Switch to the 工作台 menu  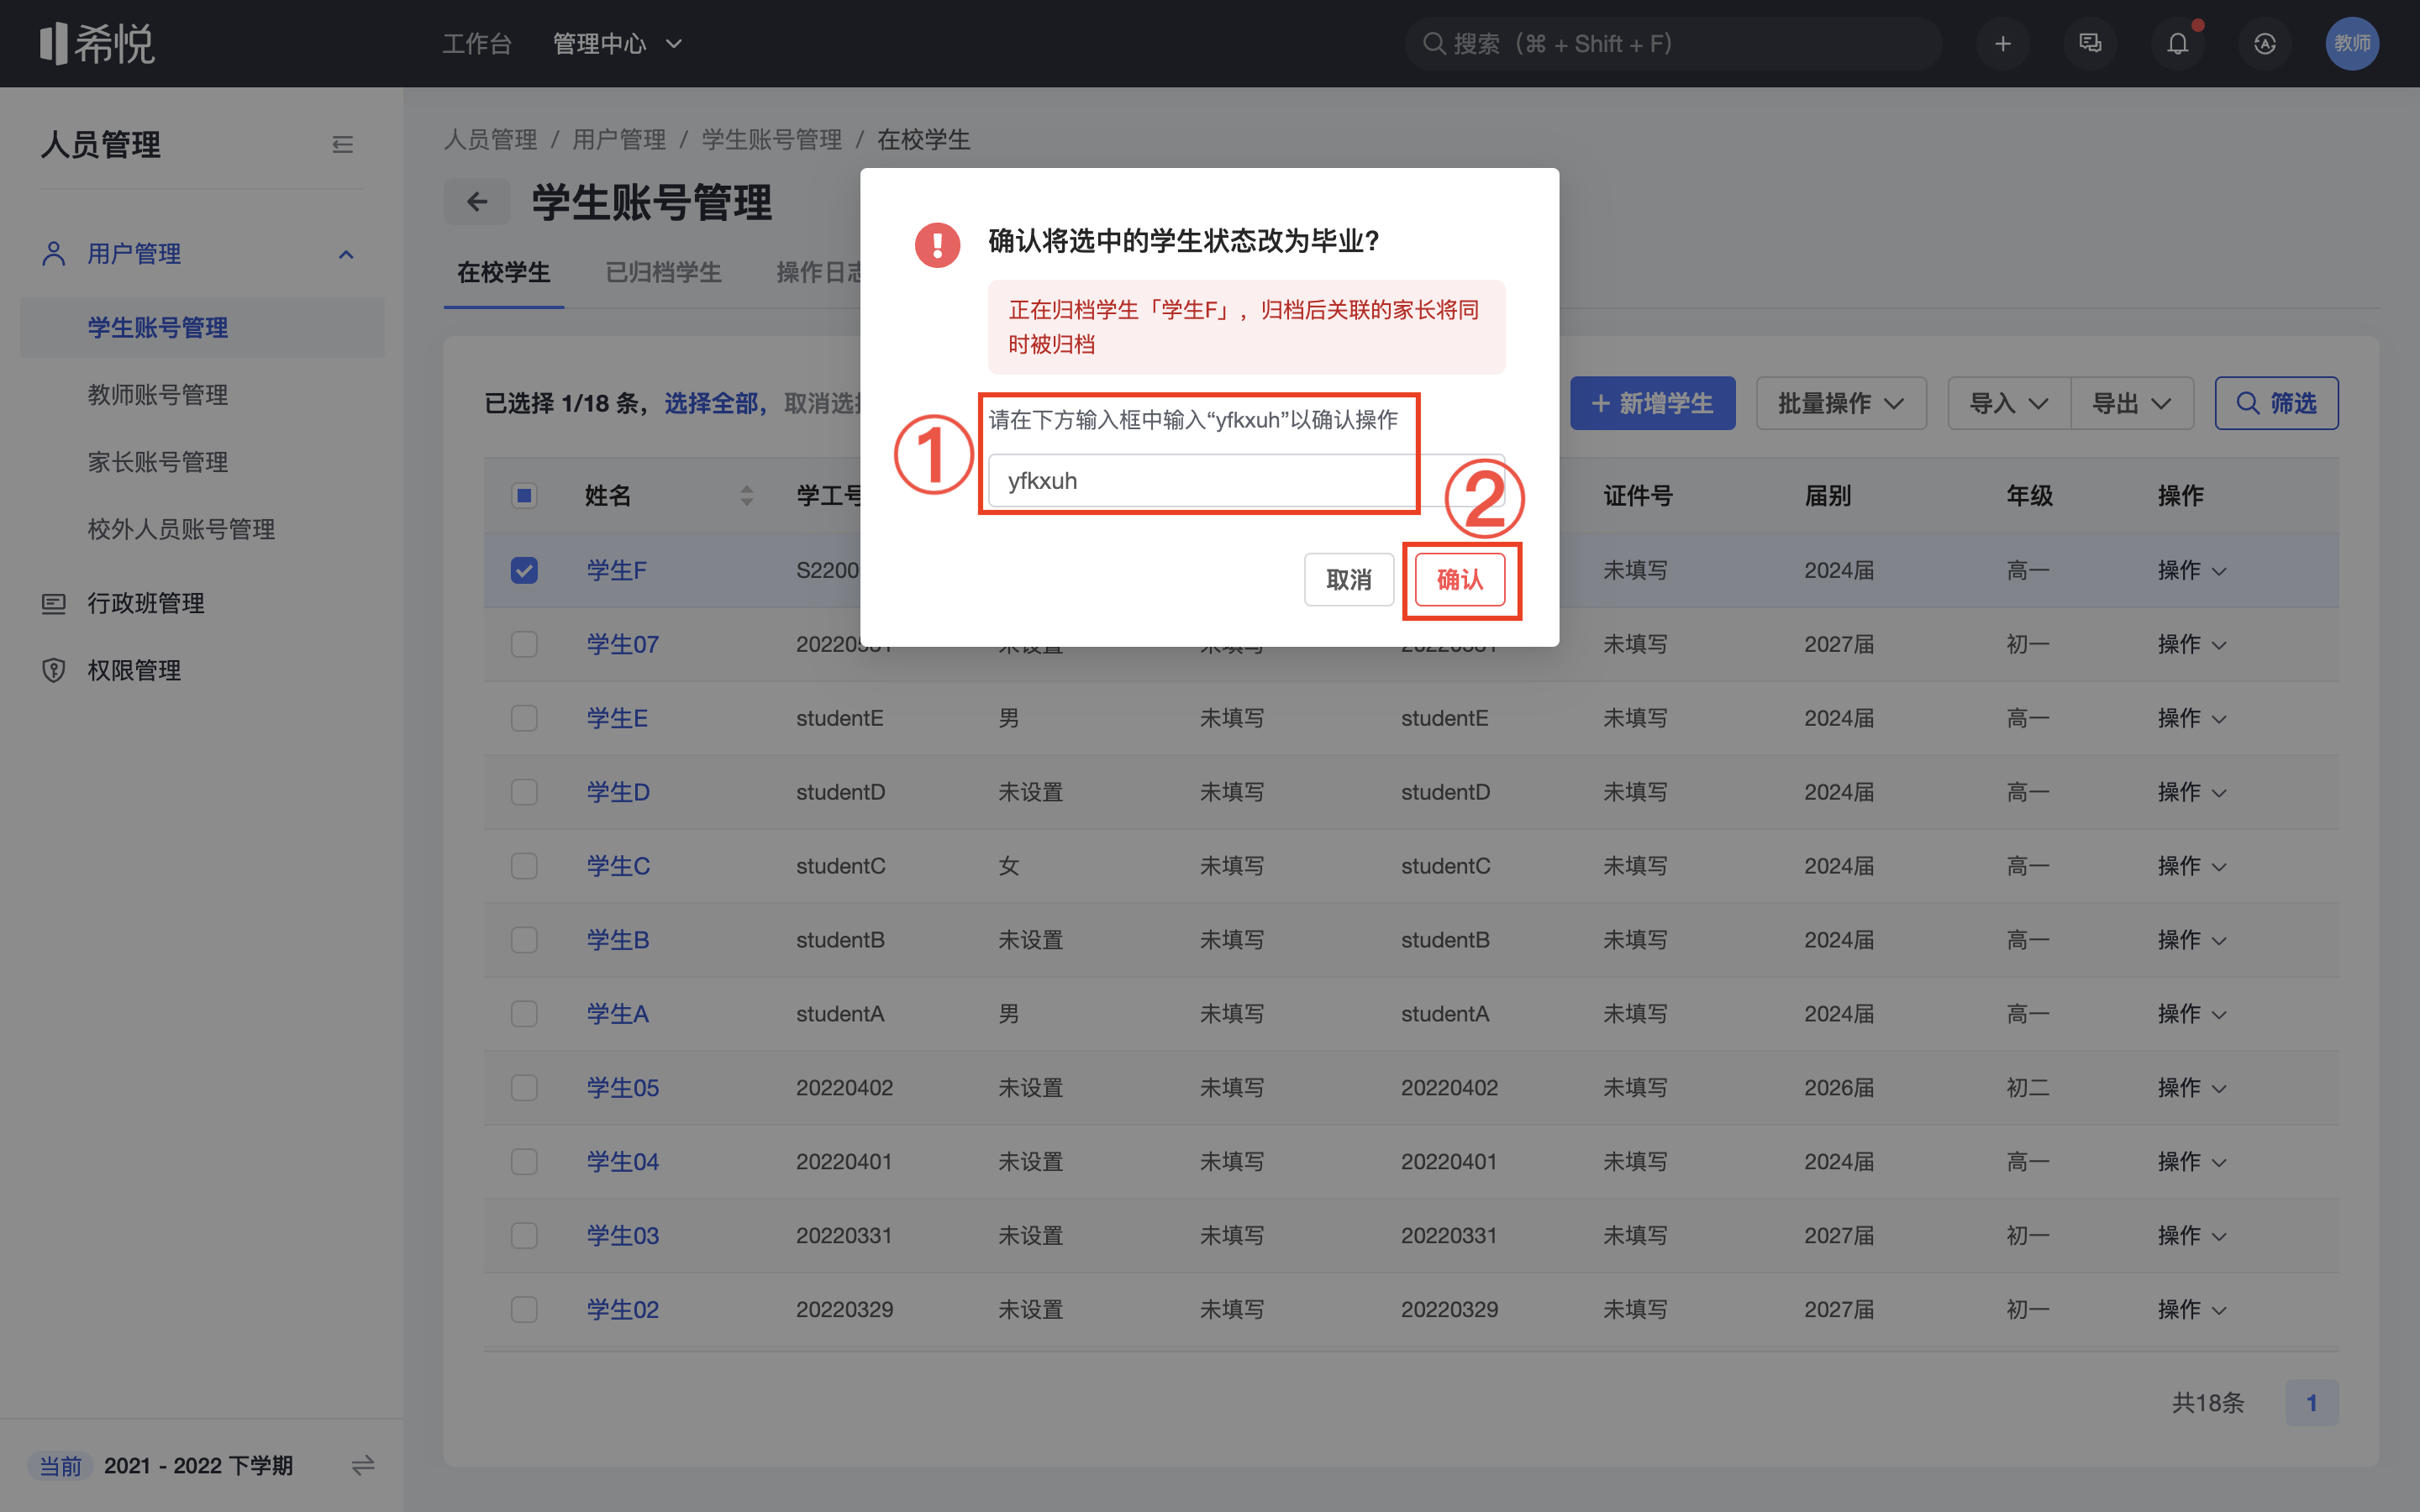(477, 44)
